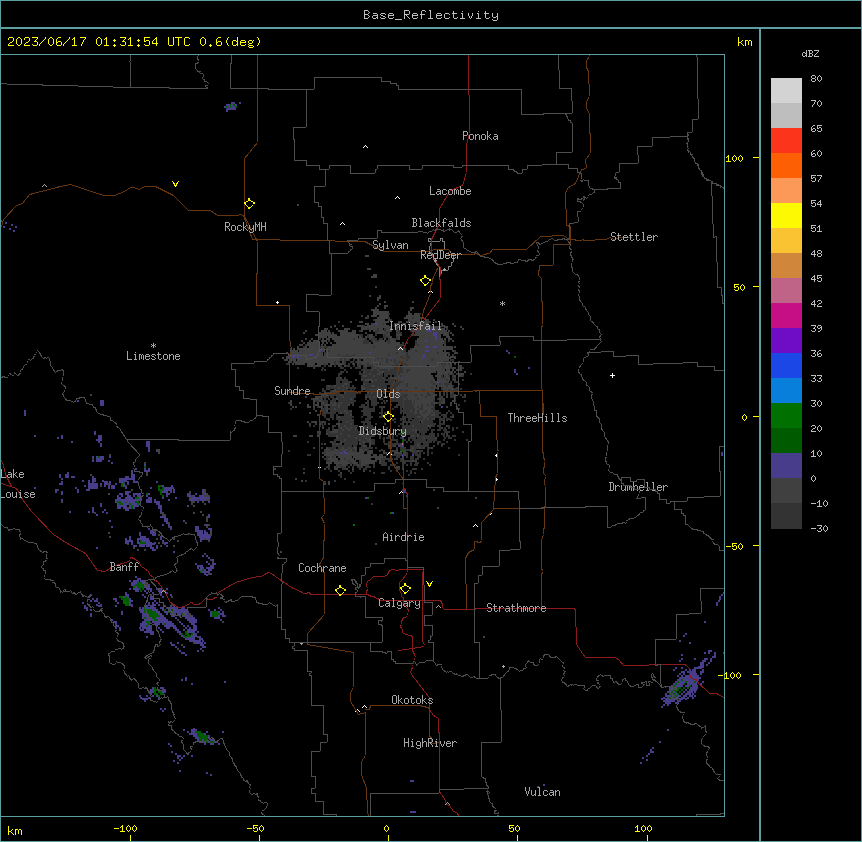Click the HighRiver label
Viewport: 862px width, 842px height.
[x=430, y=743]
